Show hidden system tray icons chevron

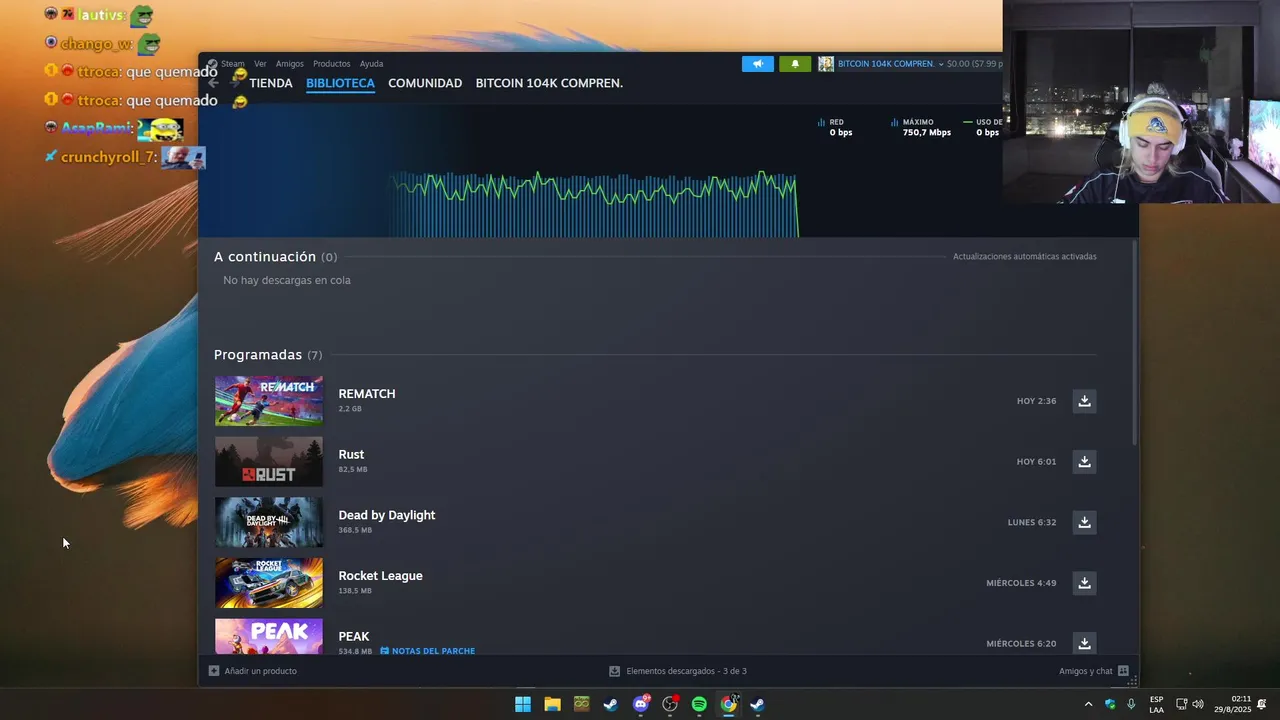pos(1088,704)
